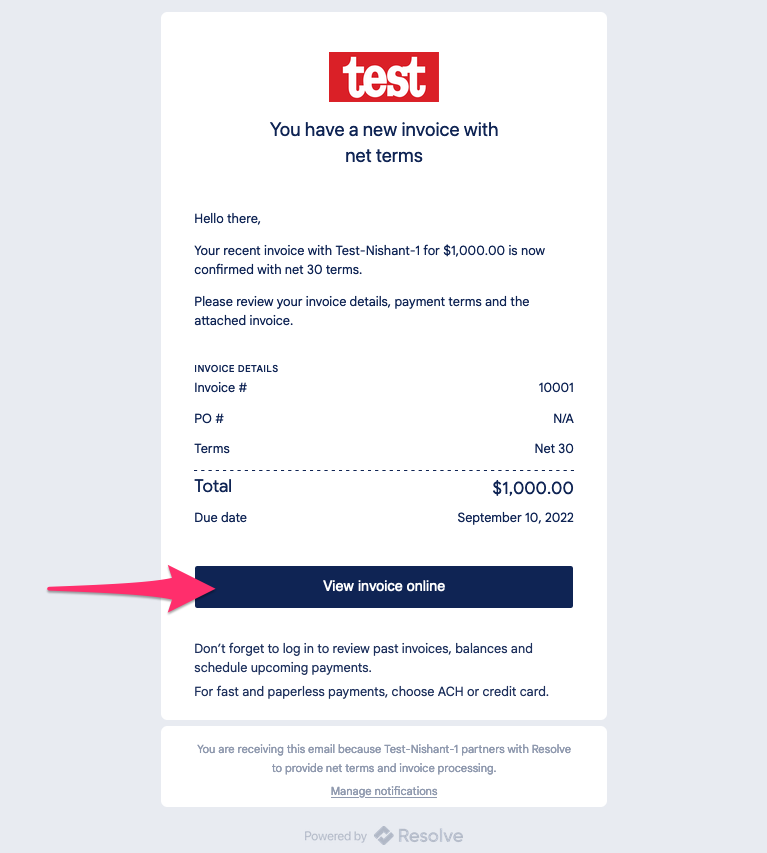Click the Resolve brand name text
Viewport: 767px width, 853px height.
point(430,836)
